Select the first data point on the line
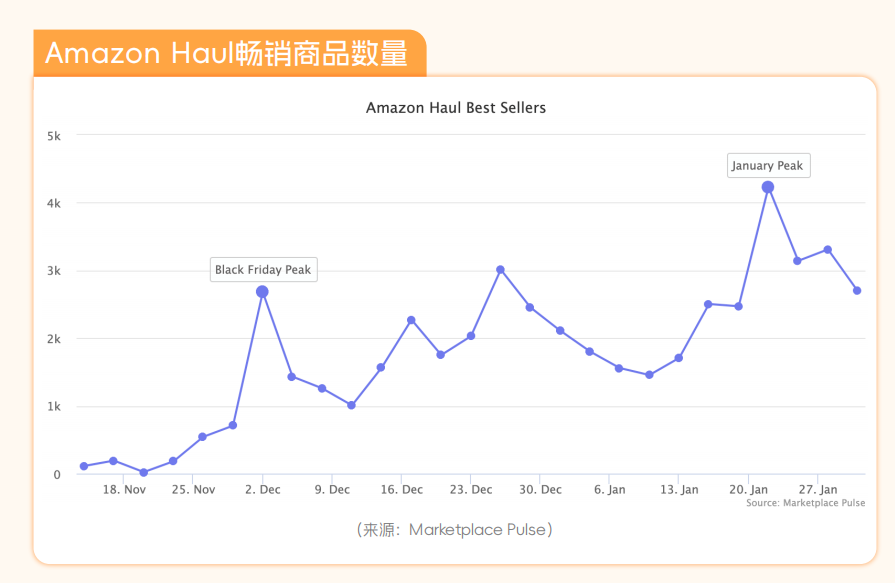The width and height of the screenshot is (895, 583). click(x=84, y=467)
